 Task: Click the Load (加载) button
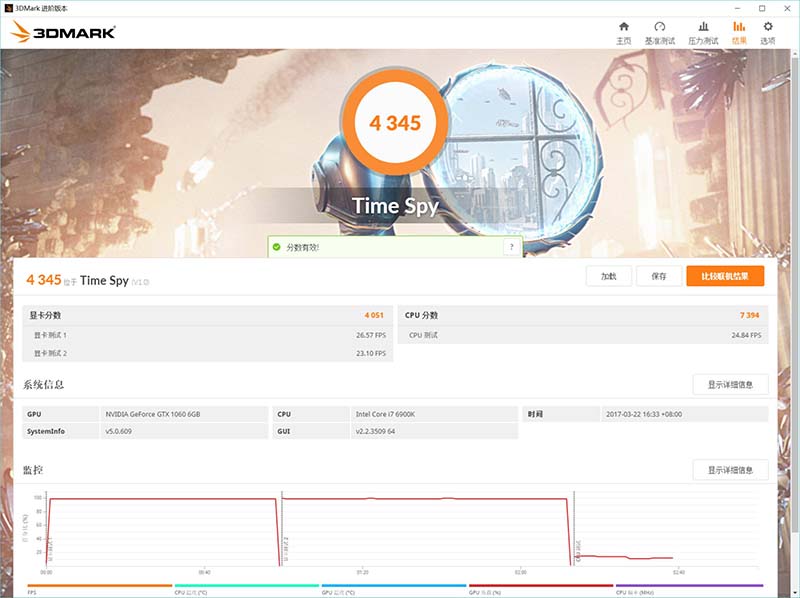[x=609, y=276]
